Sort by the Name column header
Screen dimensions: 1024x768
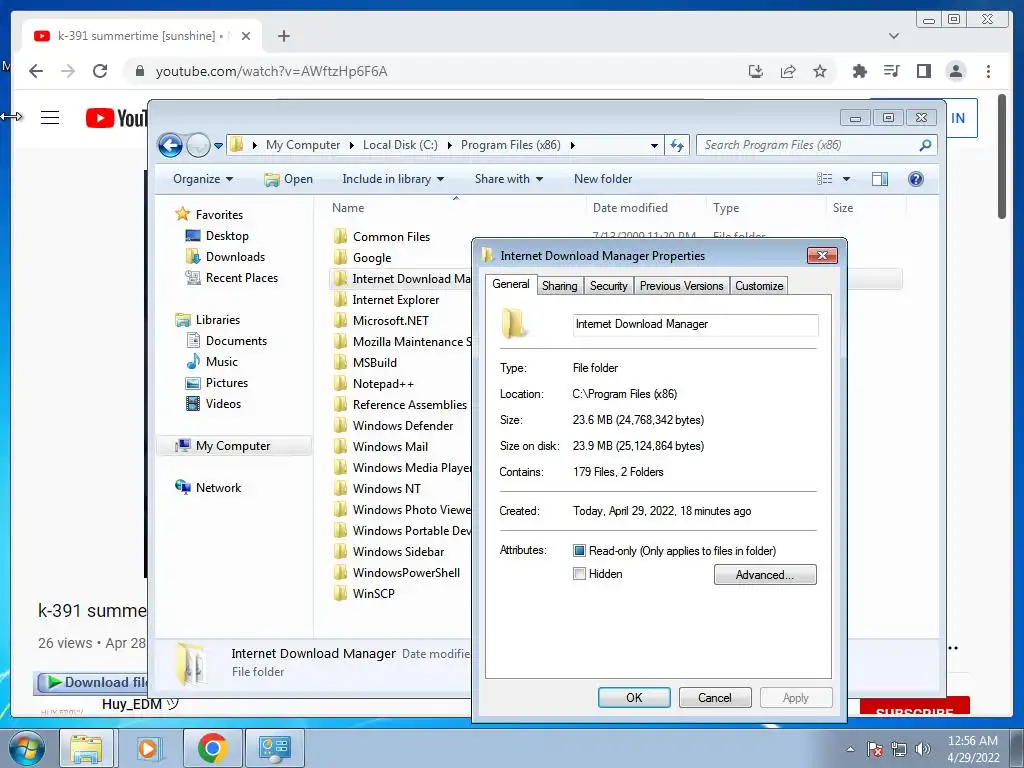[x=347, y=208]
